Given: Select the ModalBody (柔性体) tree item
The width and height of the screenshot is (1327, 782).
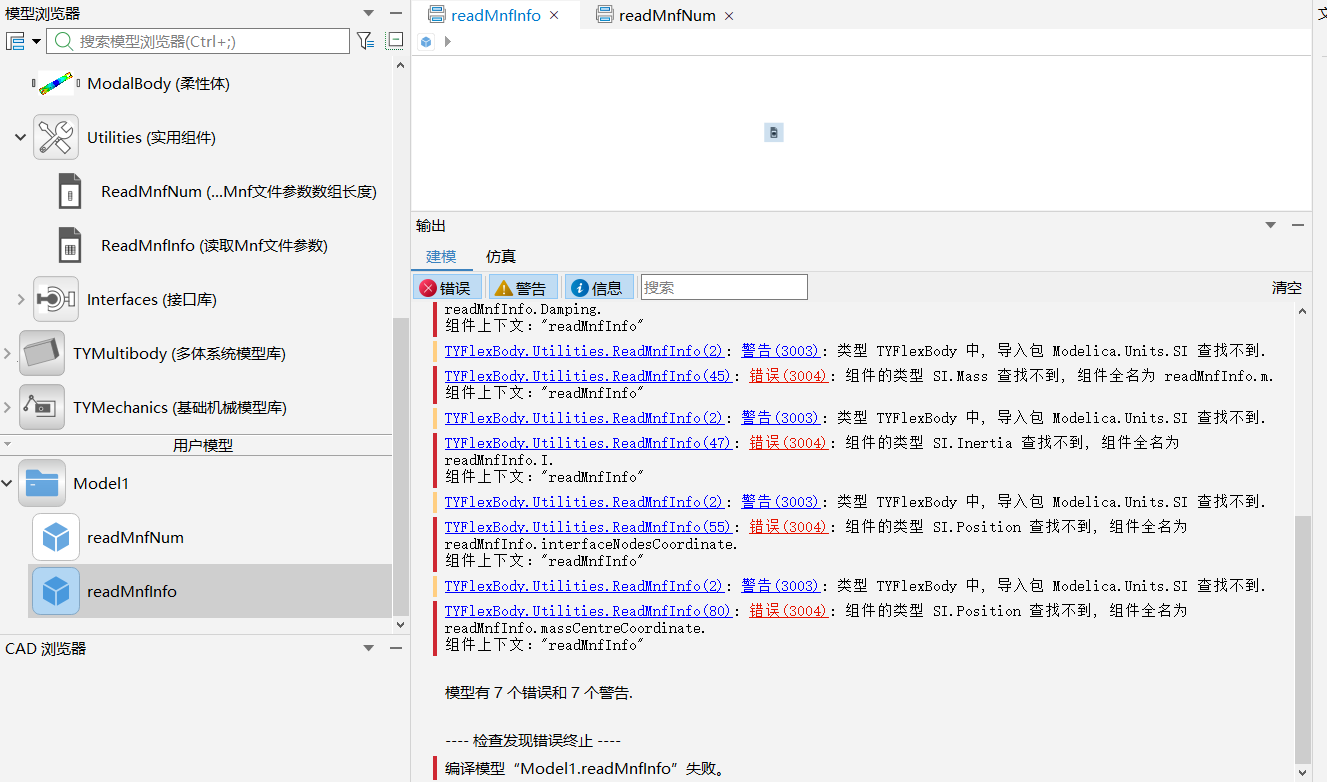Looking at the screenshot, I should pos(158,84).
